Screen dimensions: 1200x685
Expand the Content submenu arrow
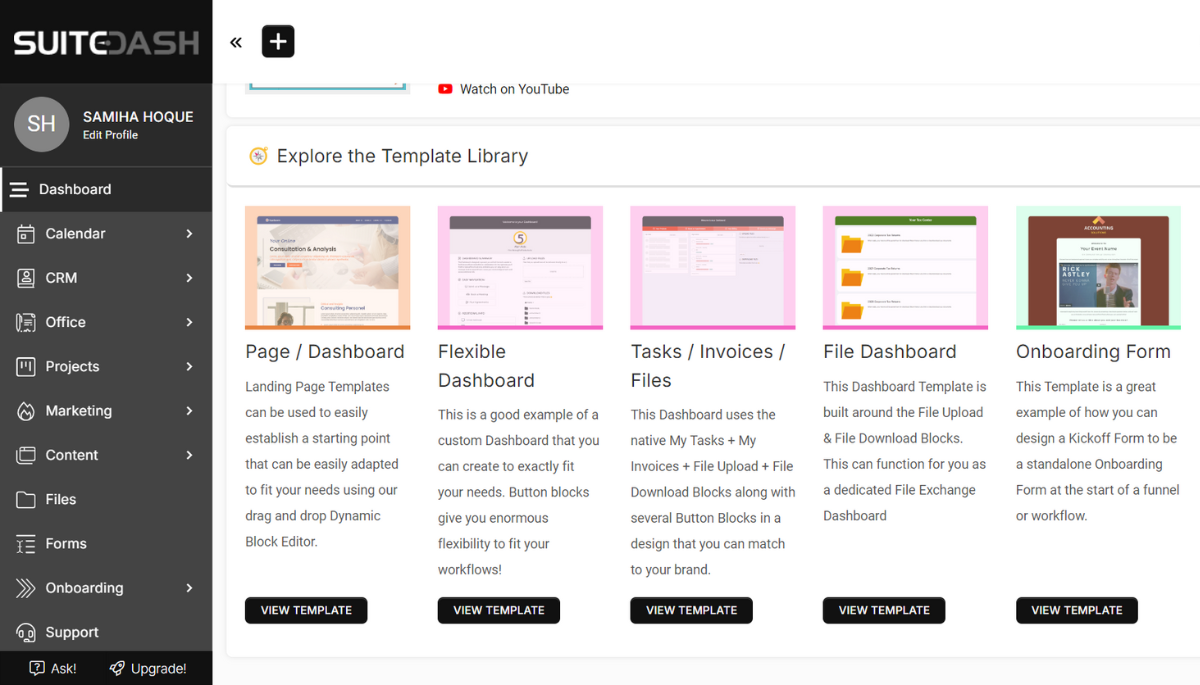(189, 455)
